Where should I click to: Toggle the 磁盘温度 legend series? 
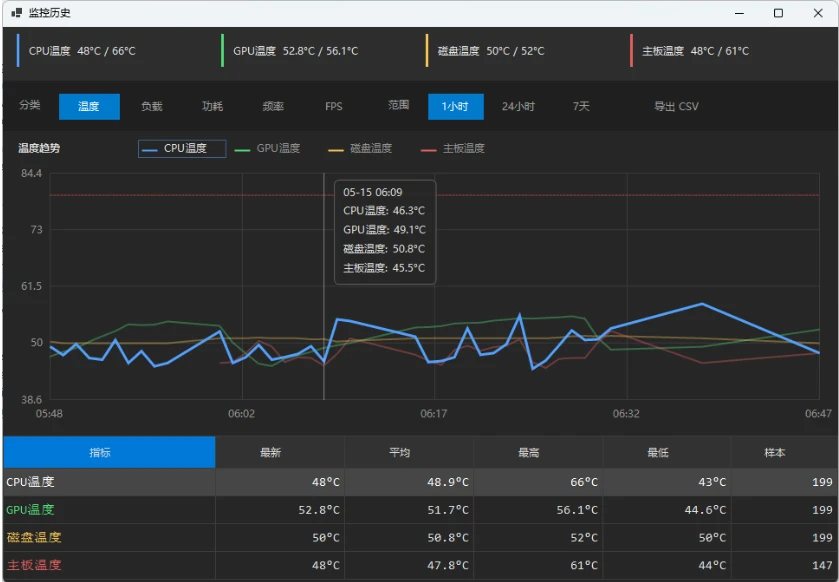[x=360, y=149]
